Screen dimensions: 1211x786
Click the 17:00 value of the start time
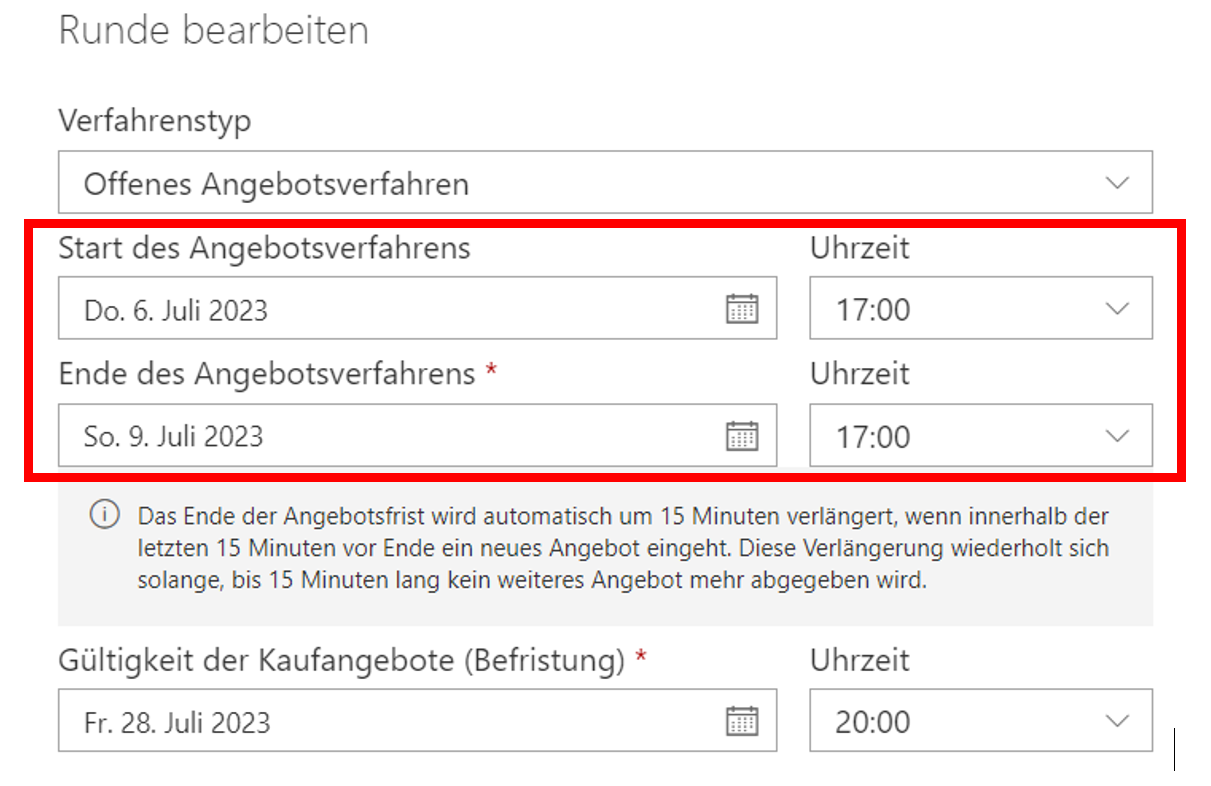point(873,310)
